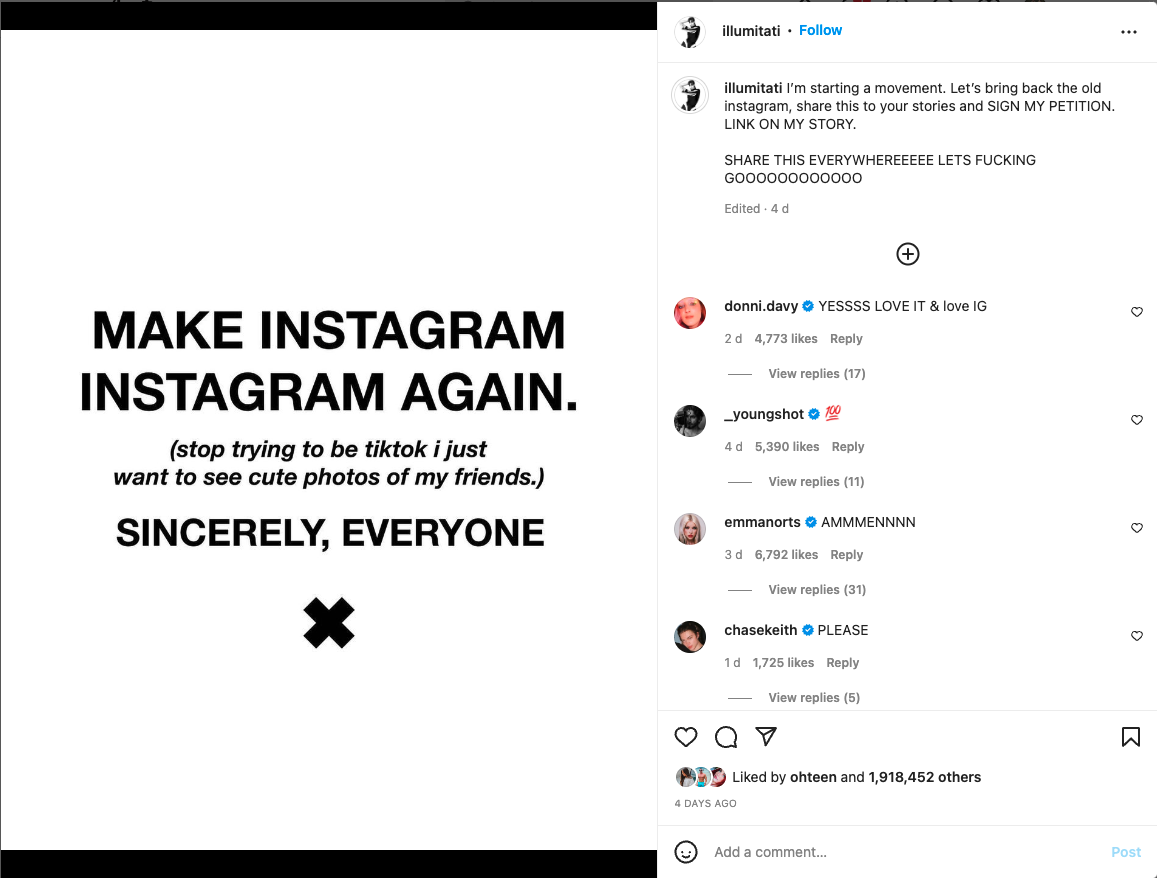The height and width of the screenshot is (878, 1157).
Task: Open the three-dot more options menu
Action: [1129, 32]
